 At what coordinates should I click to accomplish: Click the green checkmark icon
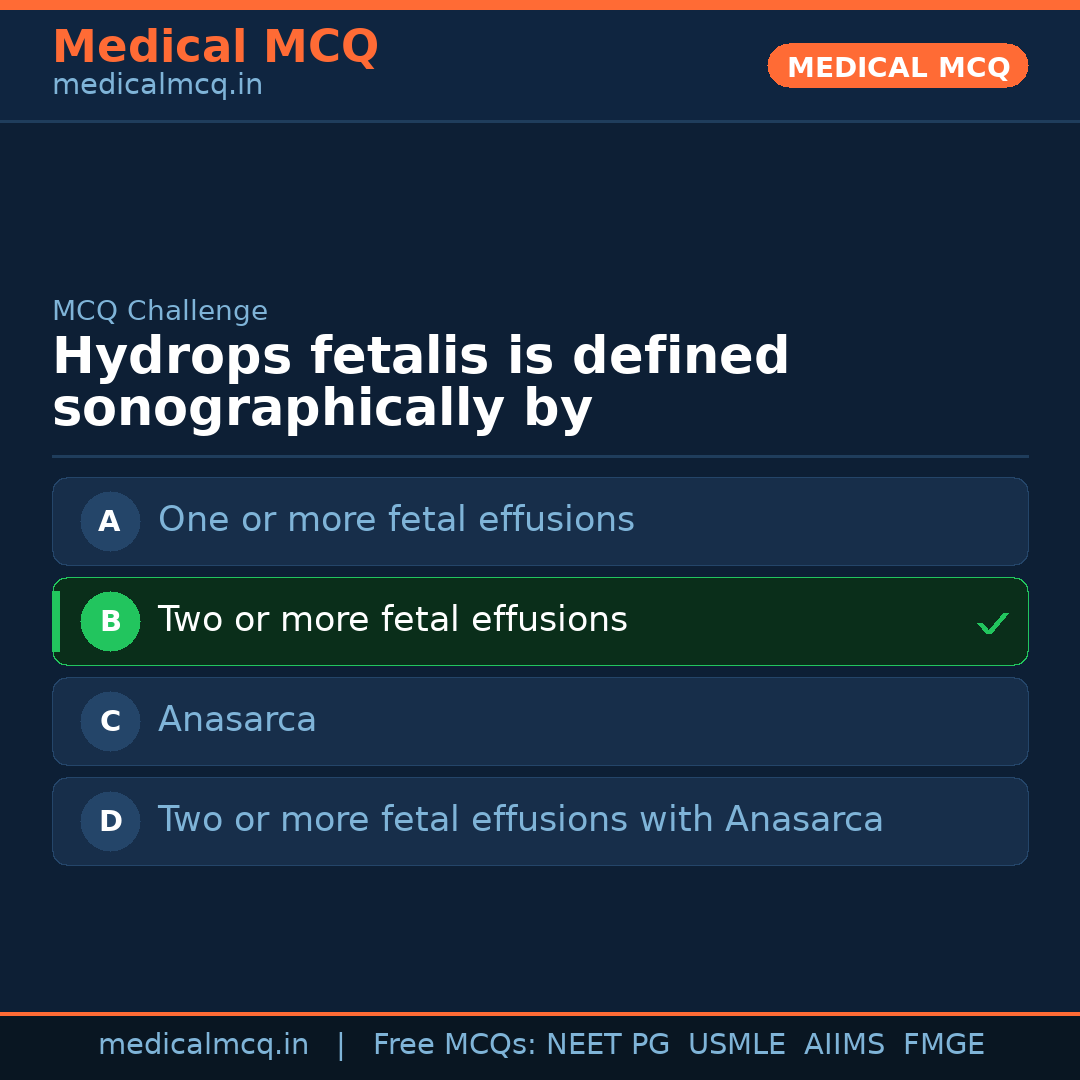[x=992, y=624]
